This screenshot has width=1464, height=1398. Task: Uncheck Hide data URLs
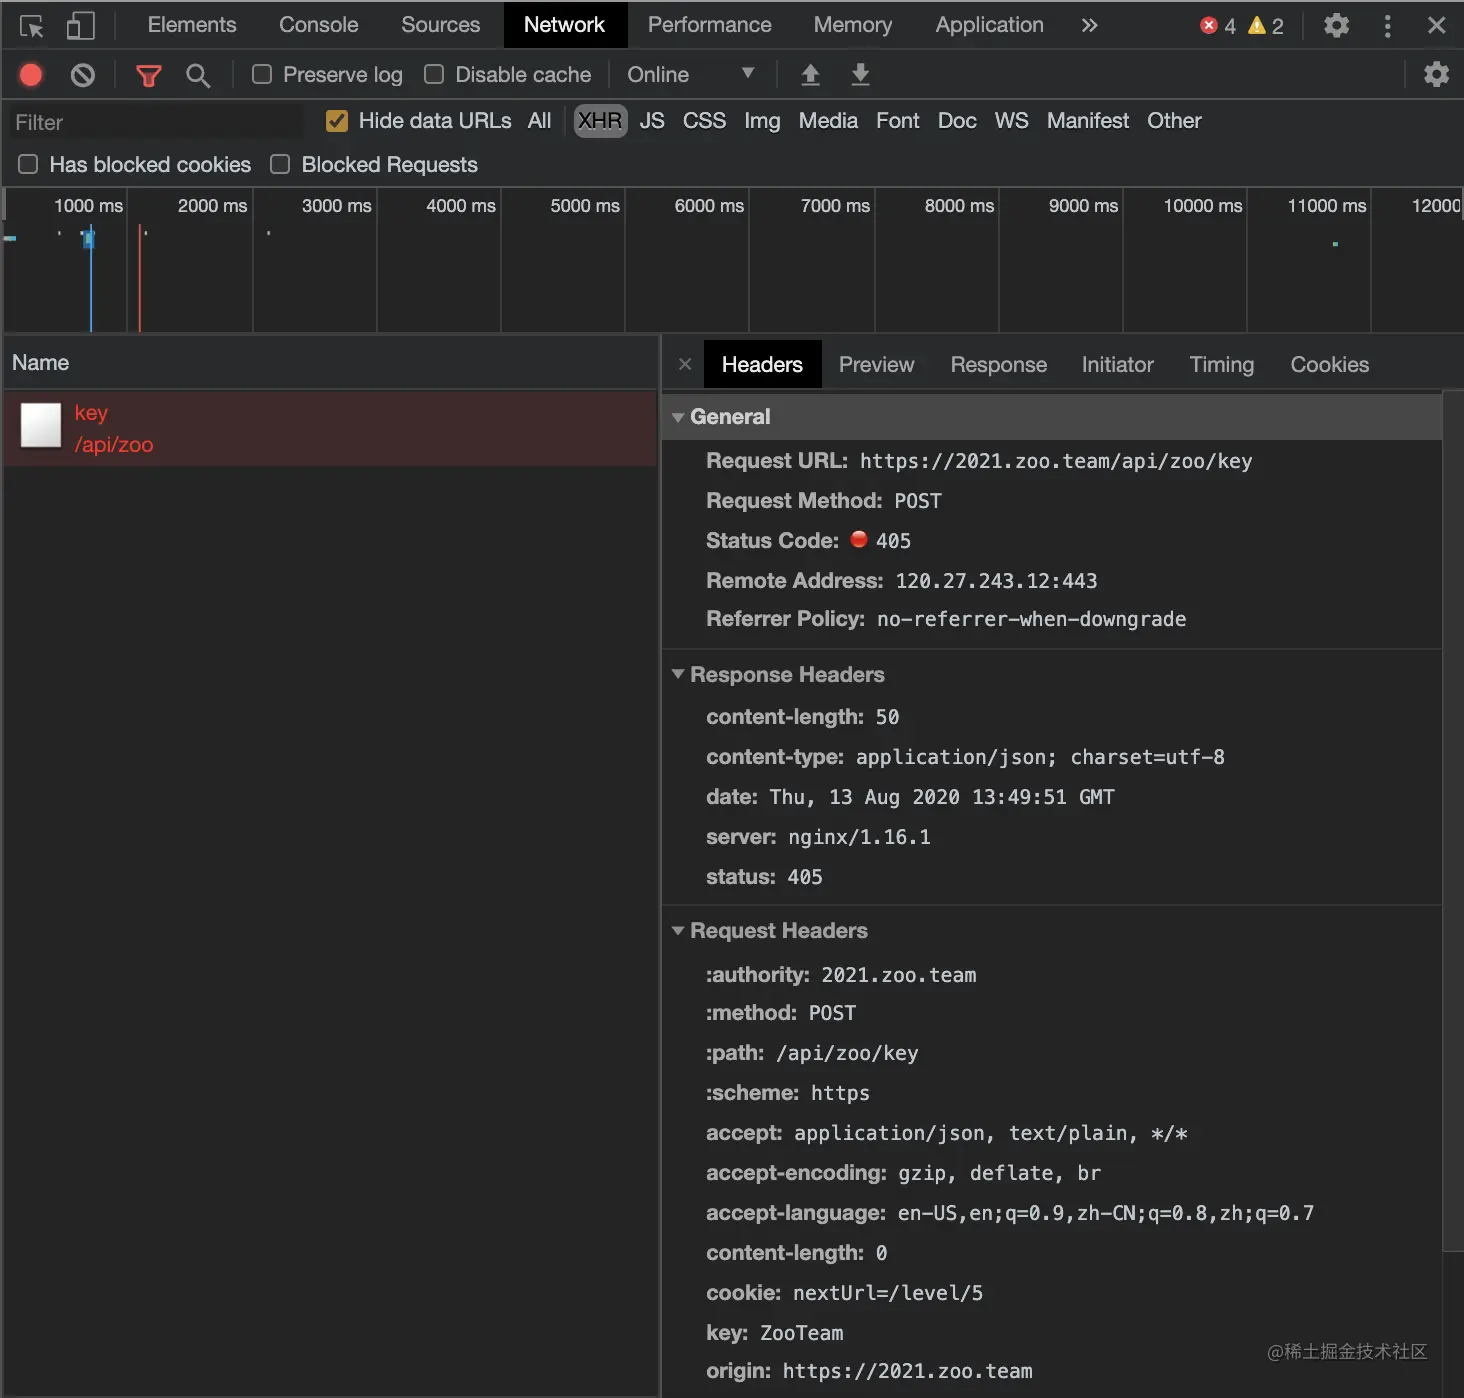click(x=337, y=121)
